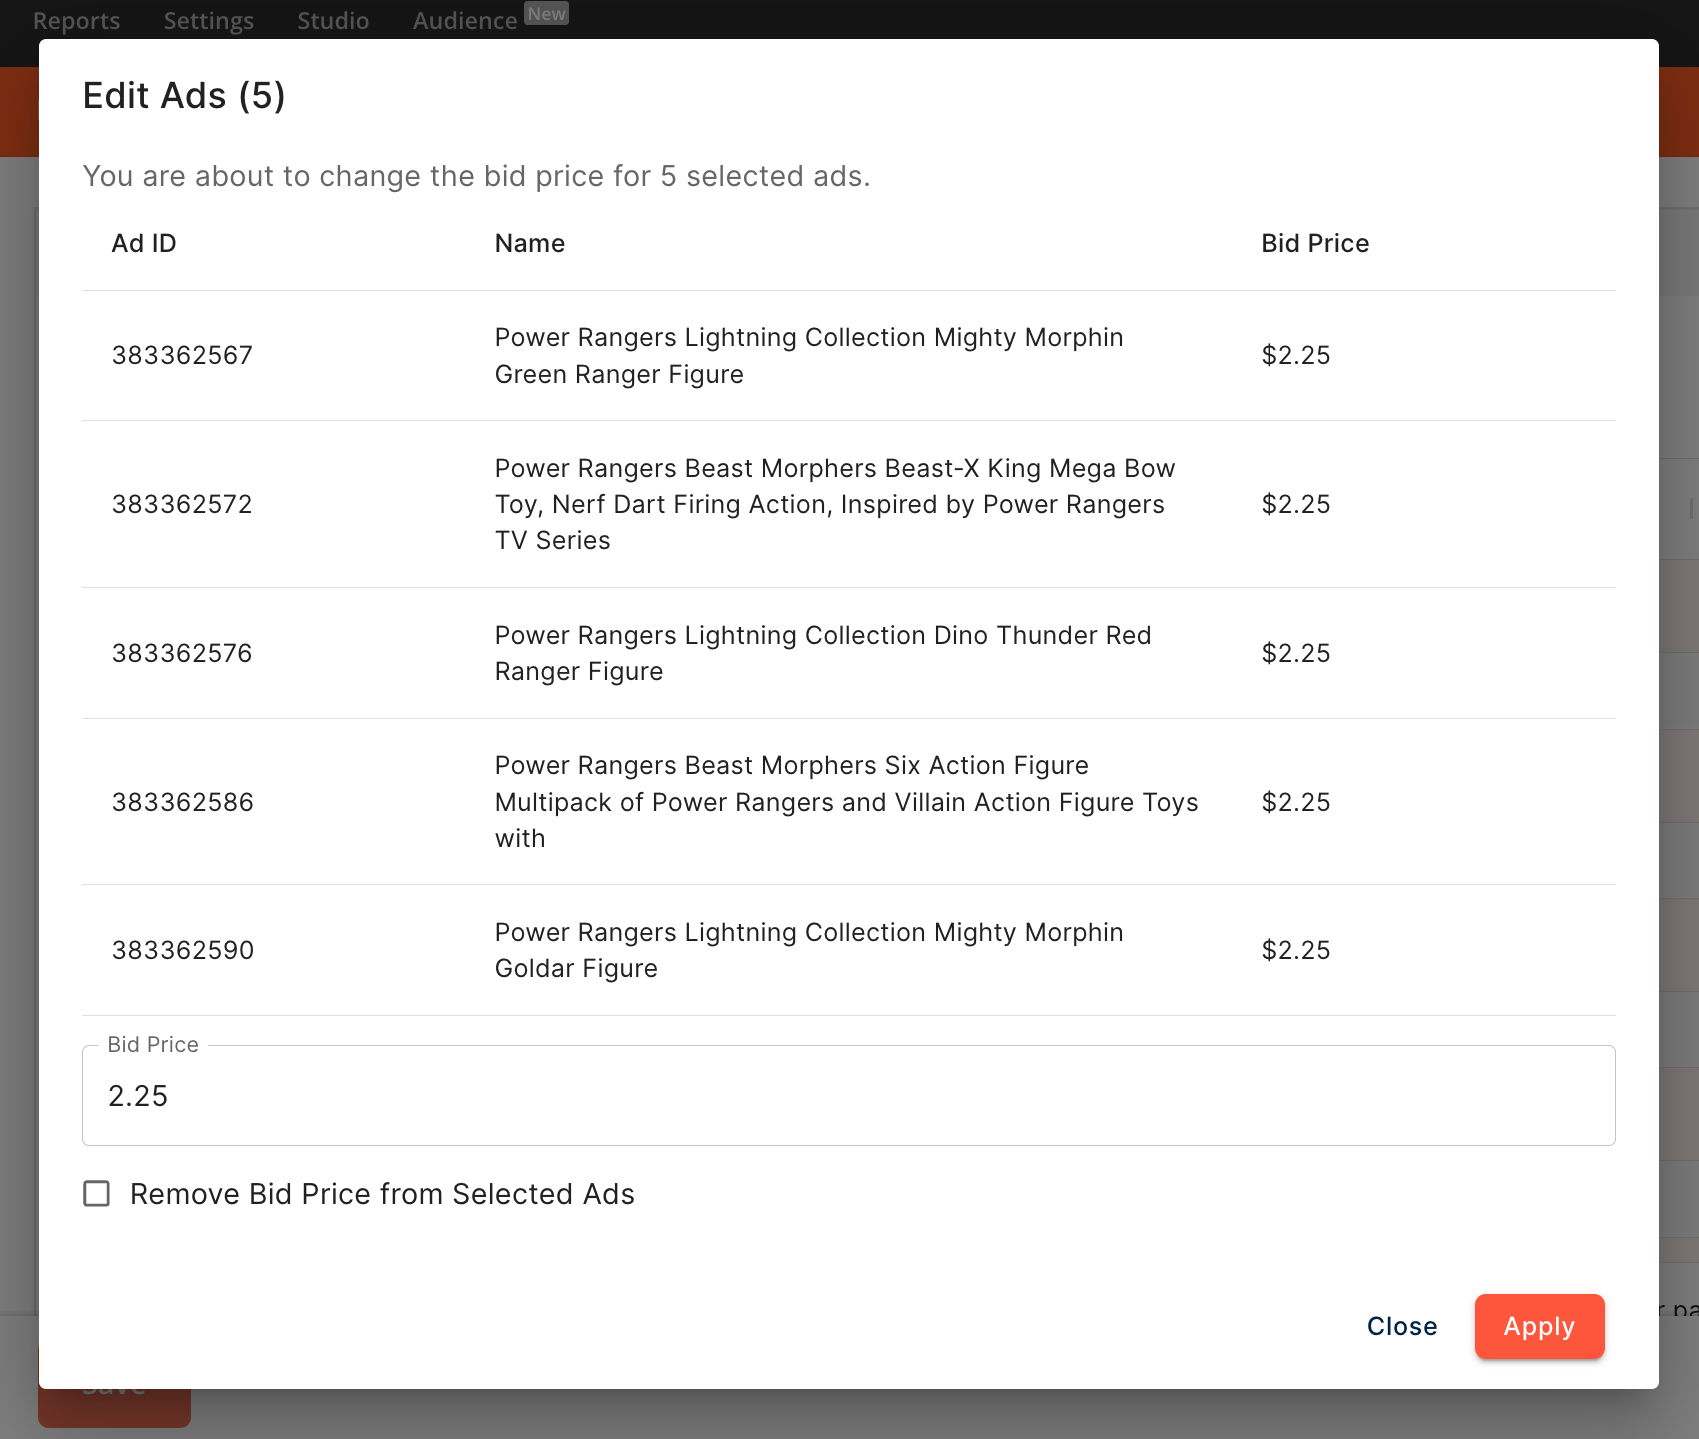Viewport: 1699px width, 1439px height.
Task: Click the $2.25 bid price for ad 383362590
Action: click(x=1296, y=950)
